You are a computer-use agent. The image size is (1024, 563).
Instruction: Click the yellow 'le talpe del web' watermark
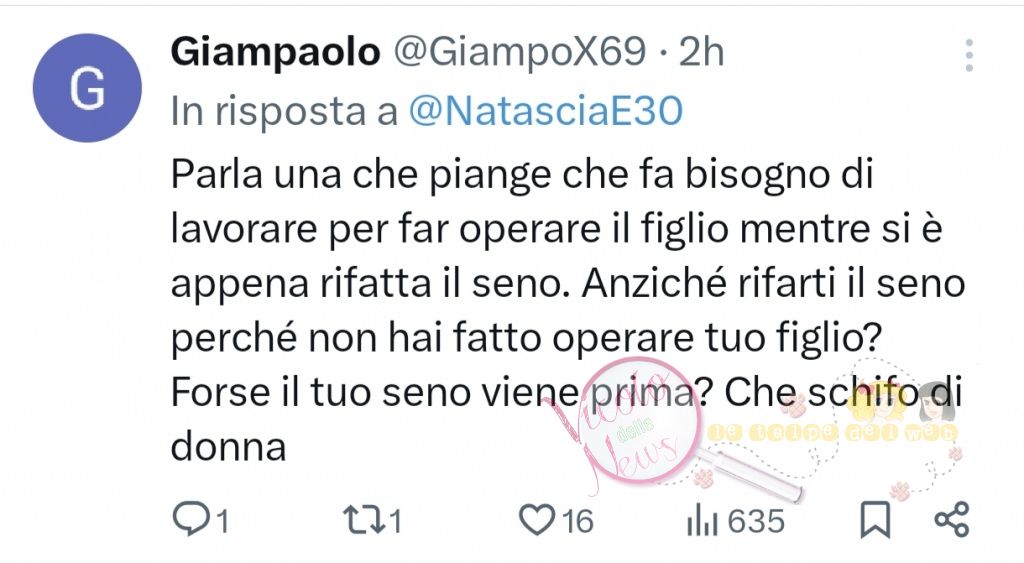pyautogui.click(x=833, y=432)
